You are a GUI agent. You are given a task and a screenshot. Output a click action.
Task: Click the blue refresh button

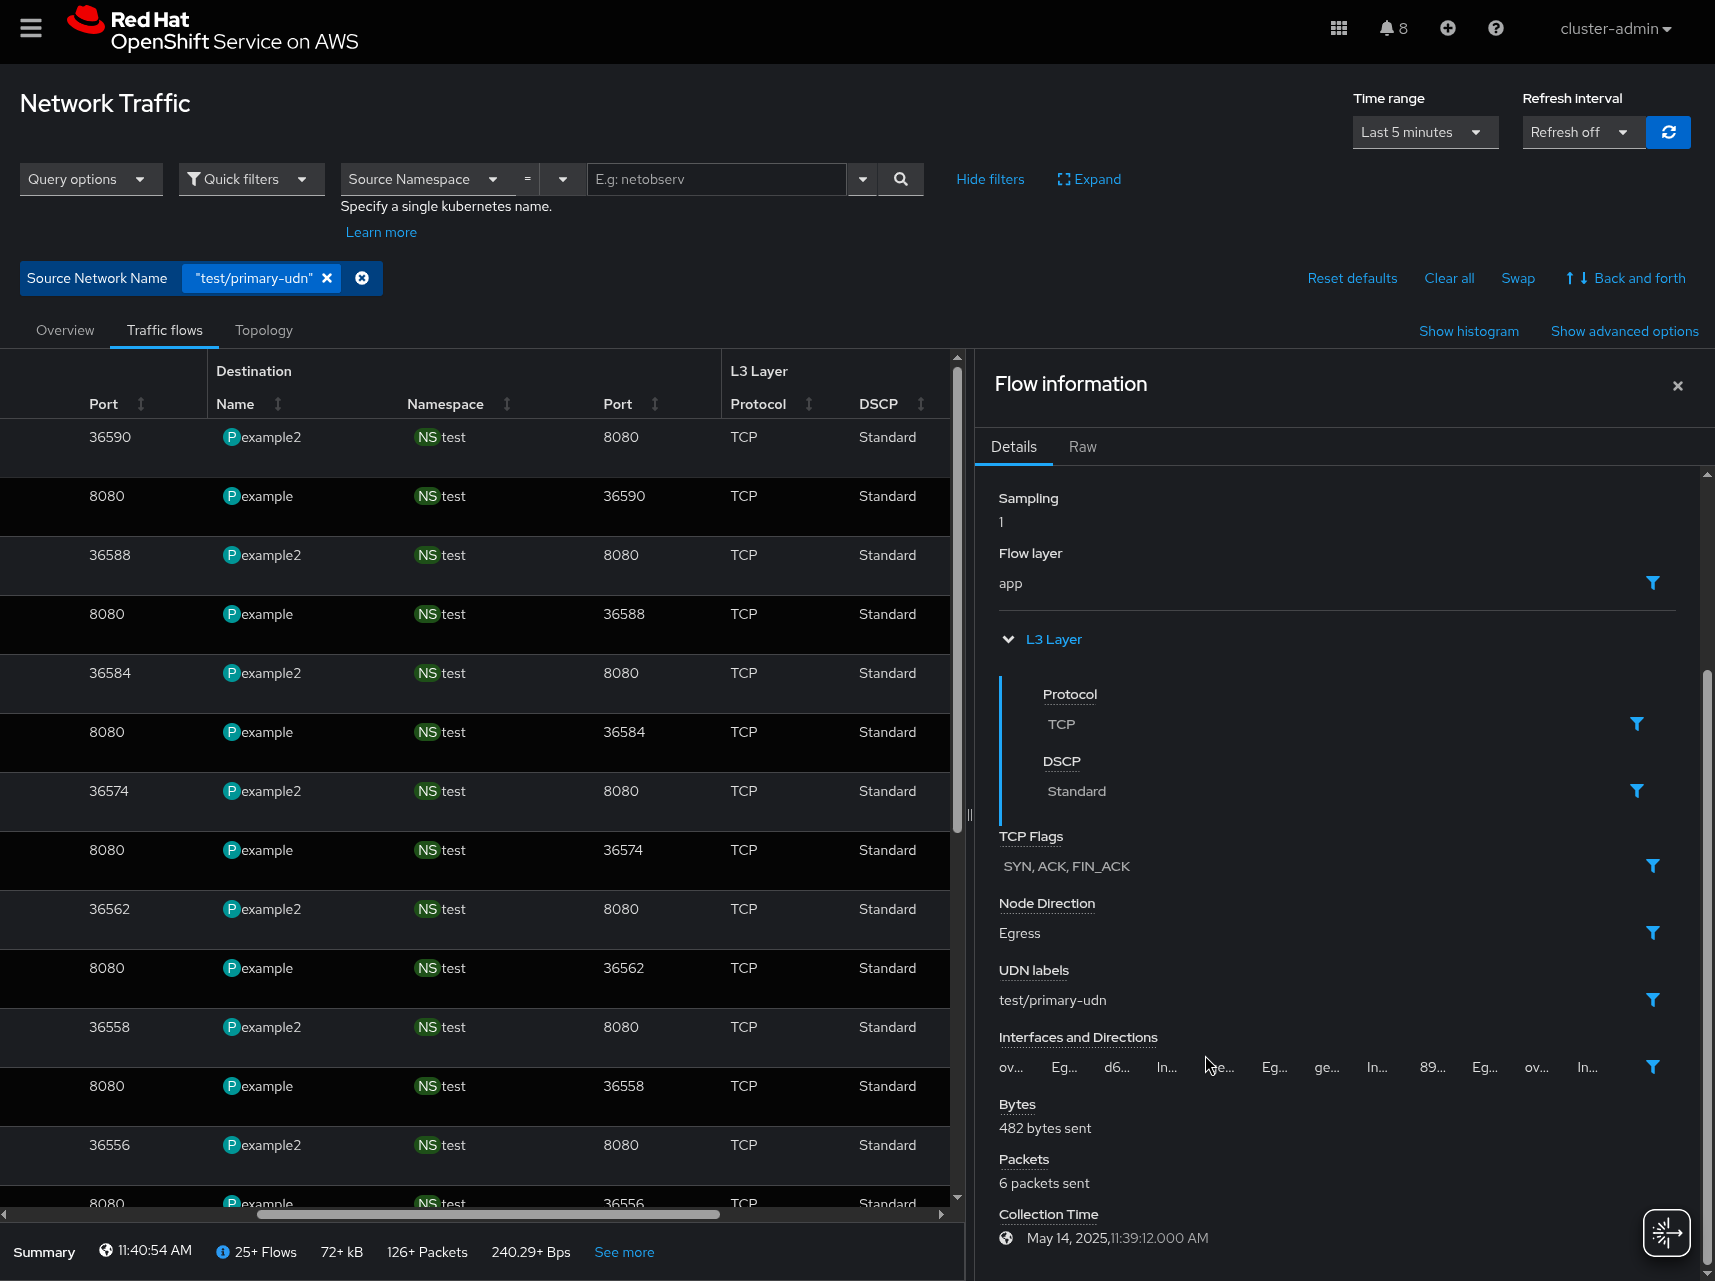pos(1668,132)
